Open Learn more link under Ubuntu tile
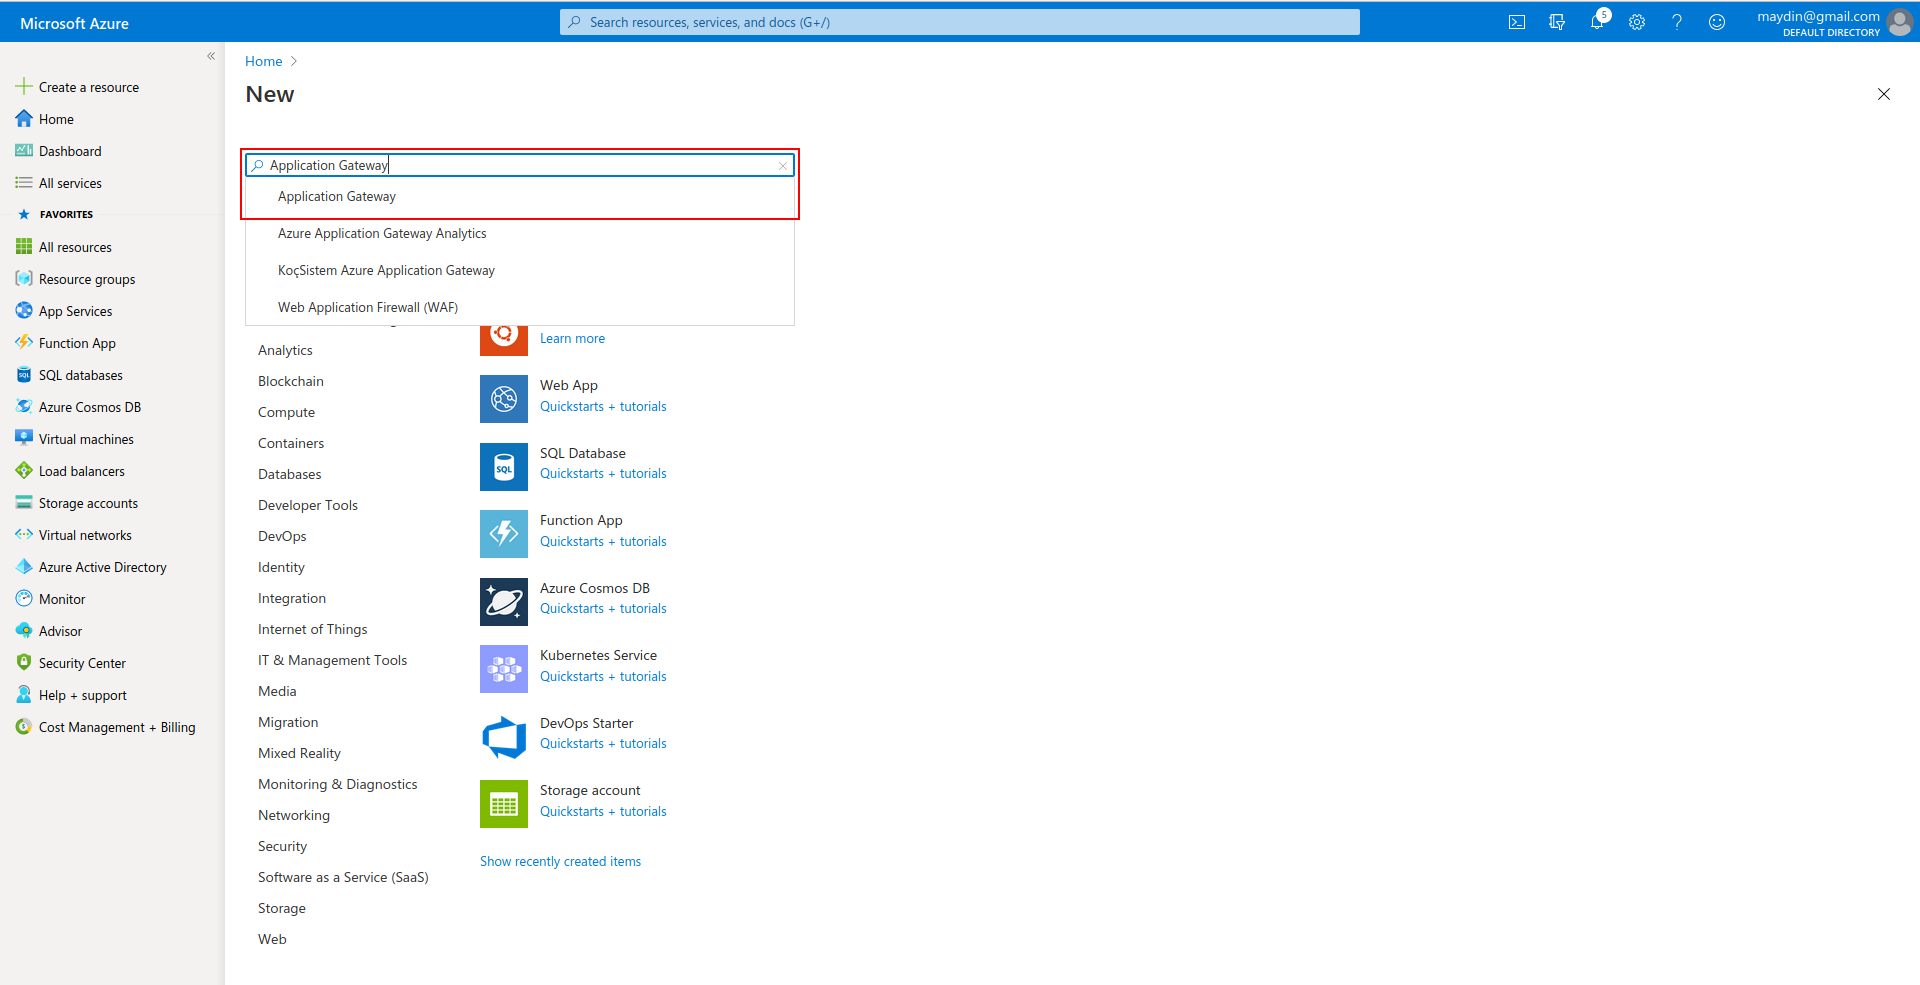This screenshot has width=1920, height=985. pyautogui.click(x=572, y=339)
